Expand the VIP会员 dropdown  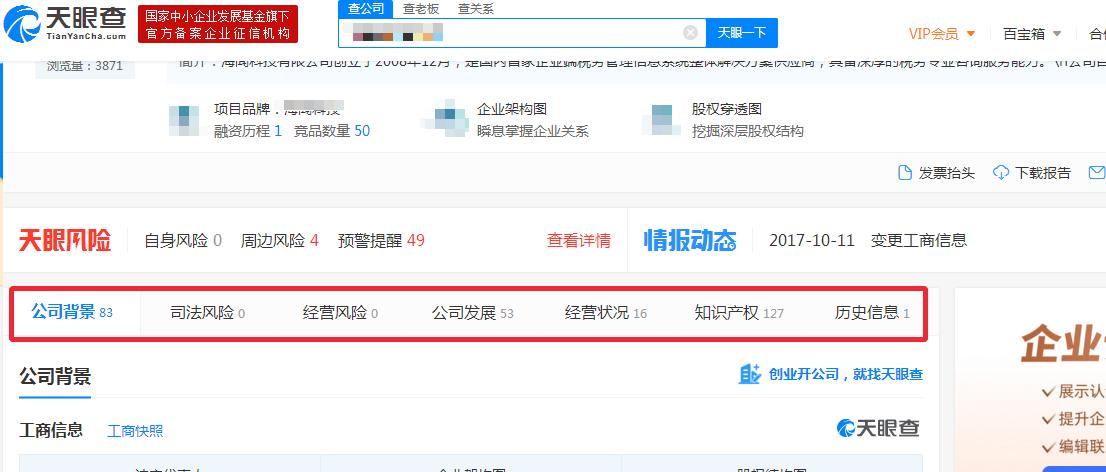coord(942,33)
